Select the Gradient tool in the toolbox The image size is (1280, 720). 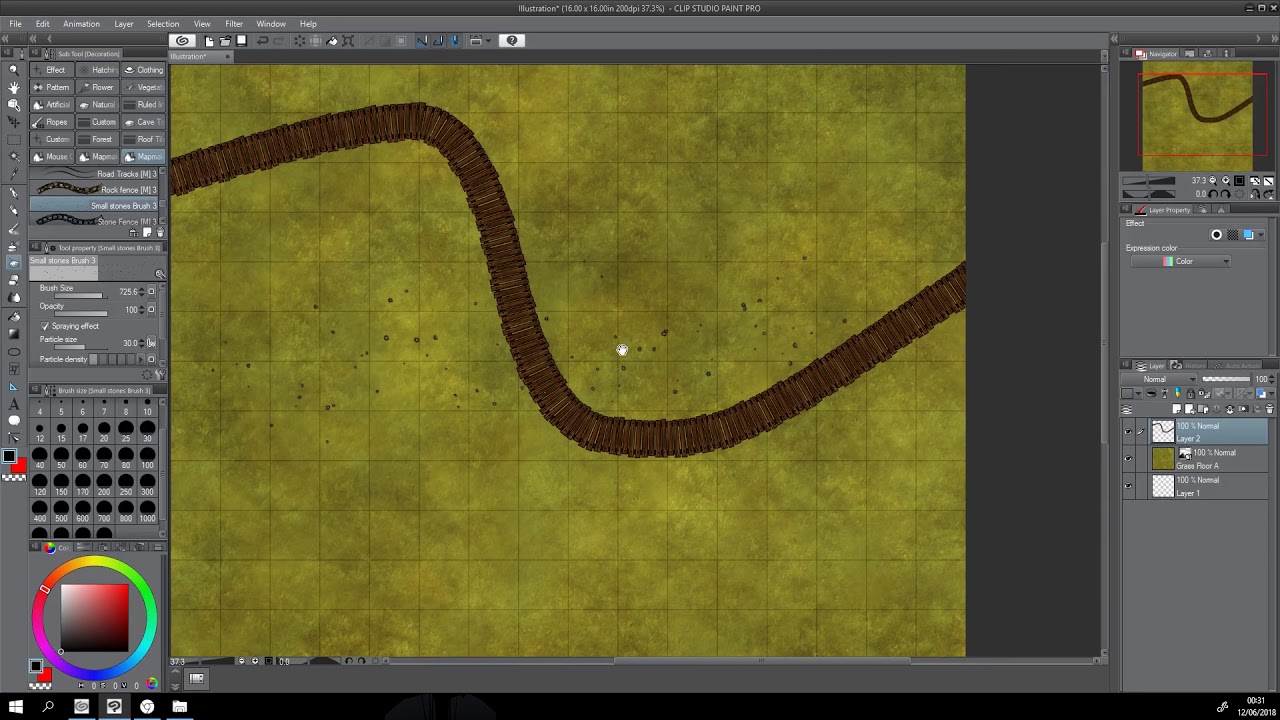coord(13,334)
